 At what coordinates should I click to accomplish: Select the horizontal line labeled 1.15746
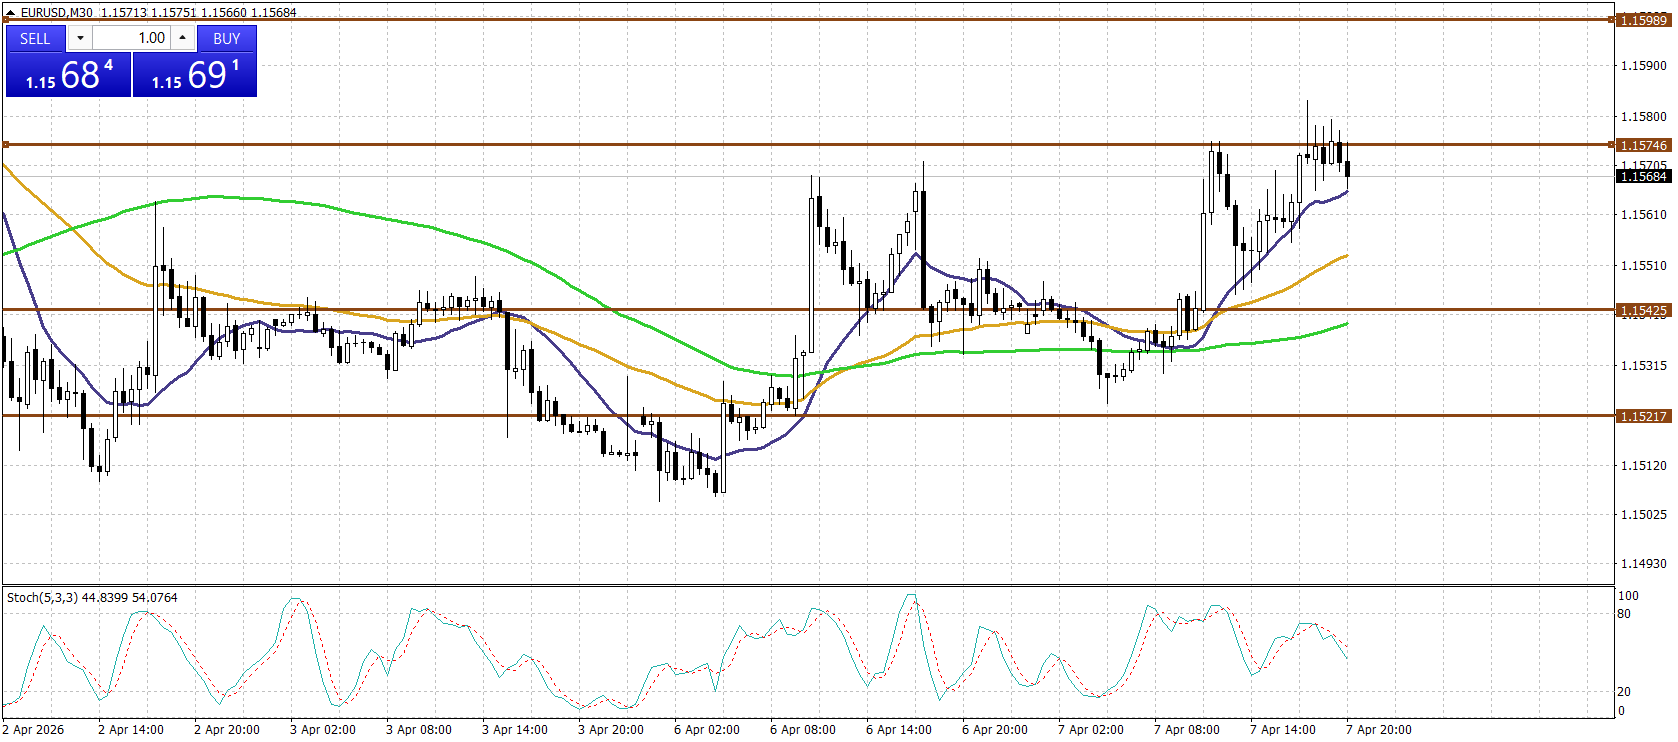tap(808, 145)
